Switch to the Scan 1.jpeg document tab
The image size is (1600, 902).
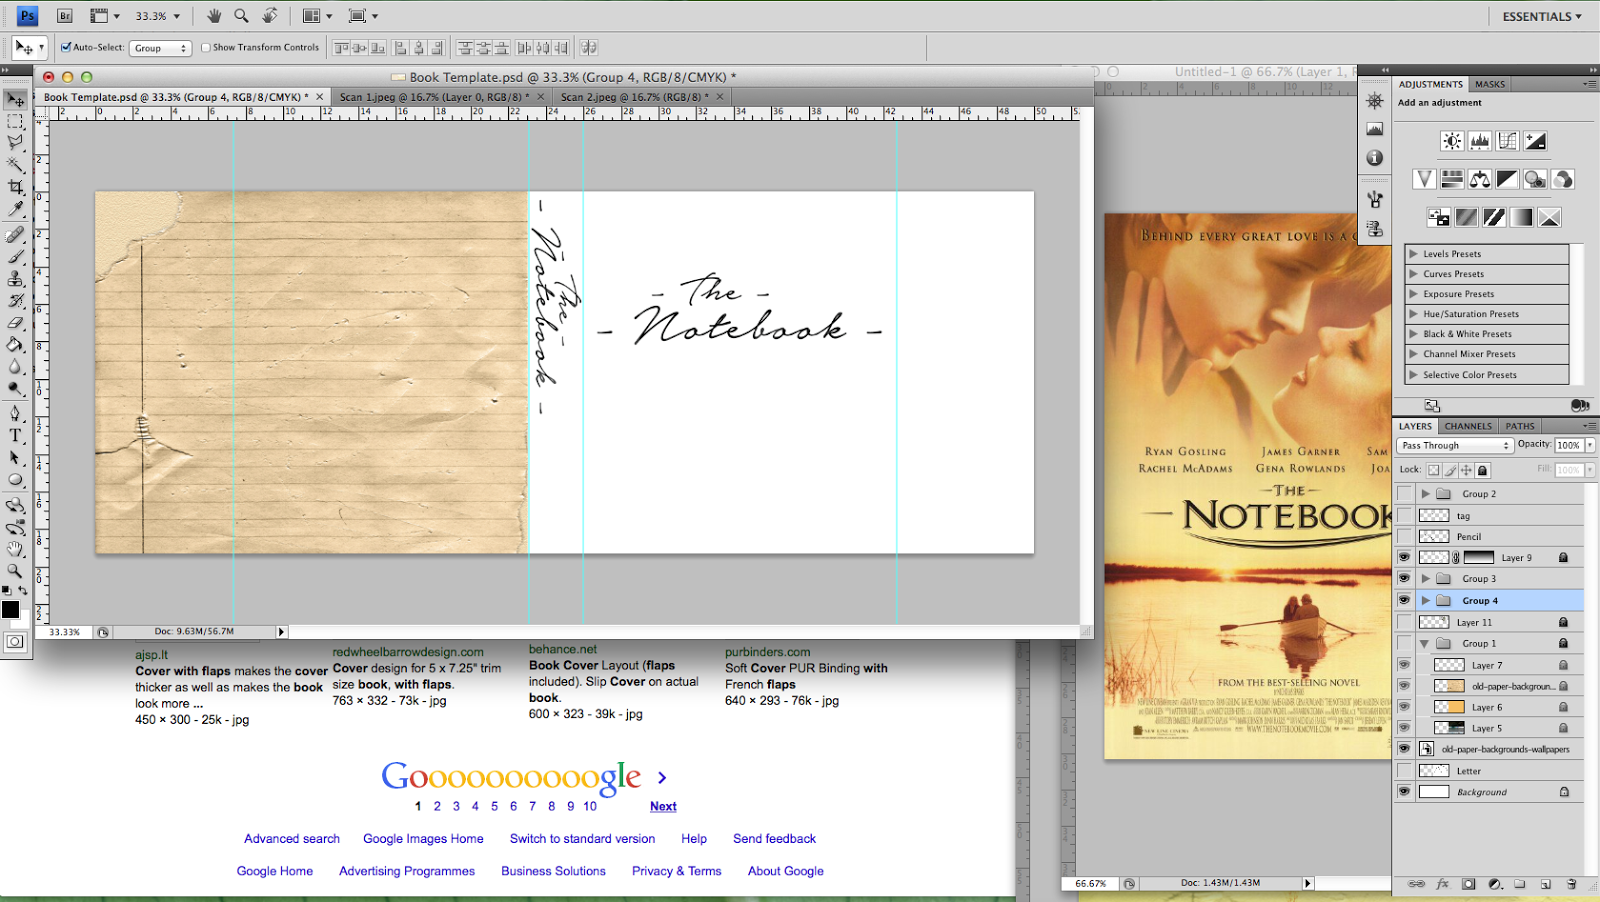[x=435, y=97]
